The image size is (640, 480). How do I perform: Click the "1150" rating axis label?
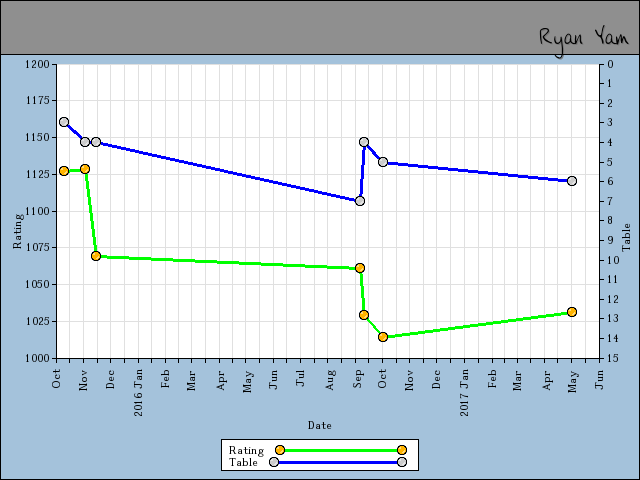(x=38, y=138)
